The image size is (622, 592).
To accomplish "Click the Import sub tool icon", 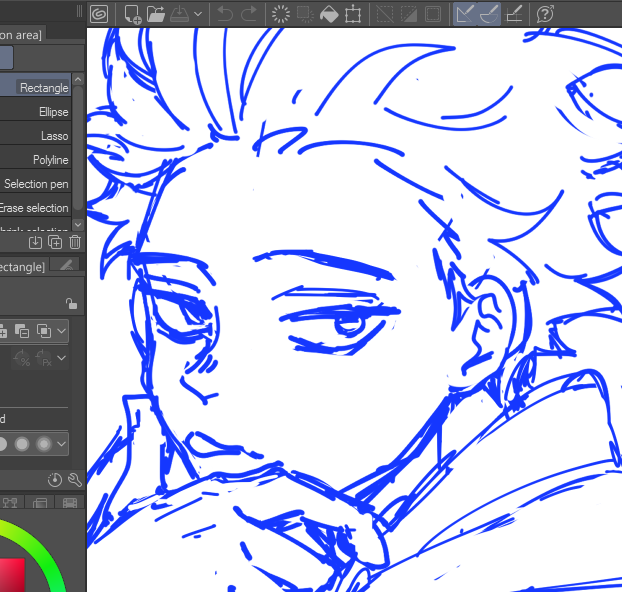I will pyautogui.click(x=35, y=242).
